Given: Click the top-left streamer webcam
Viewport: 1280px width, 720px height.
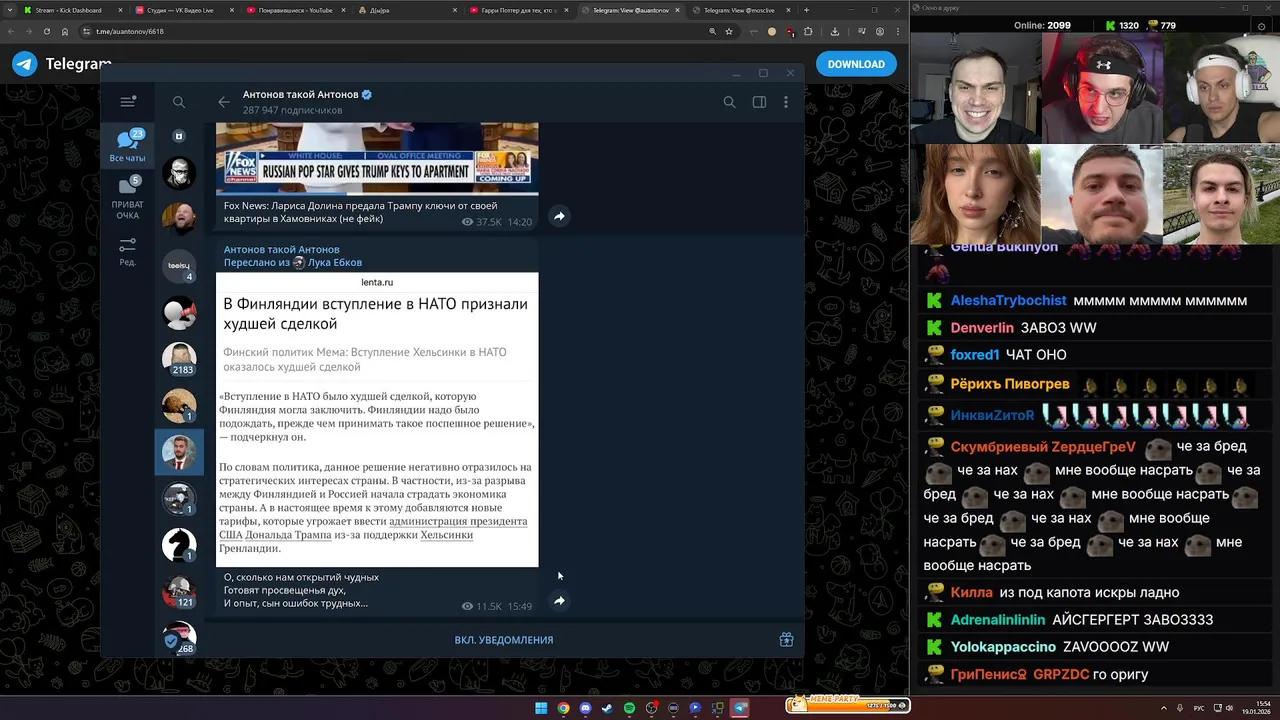Looking at the screenshot, I should click(975, 89).
